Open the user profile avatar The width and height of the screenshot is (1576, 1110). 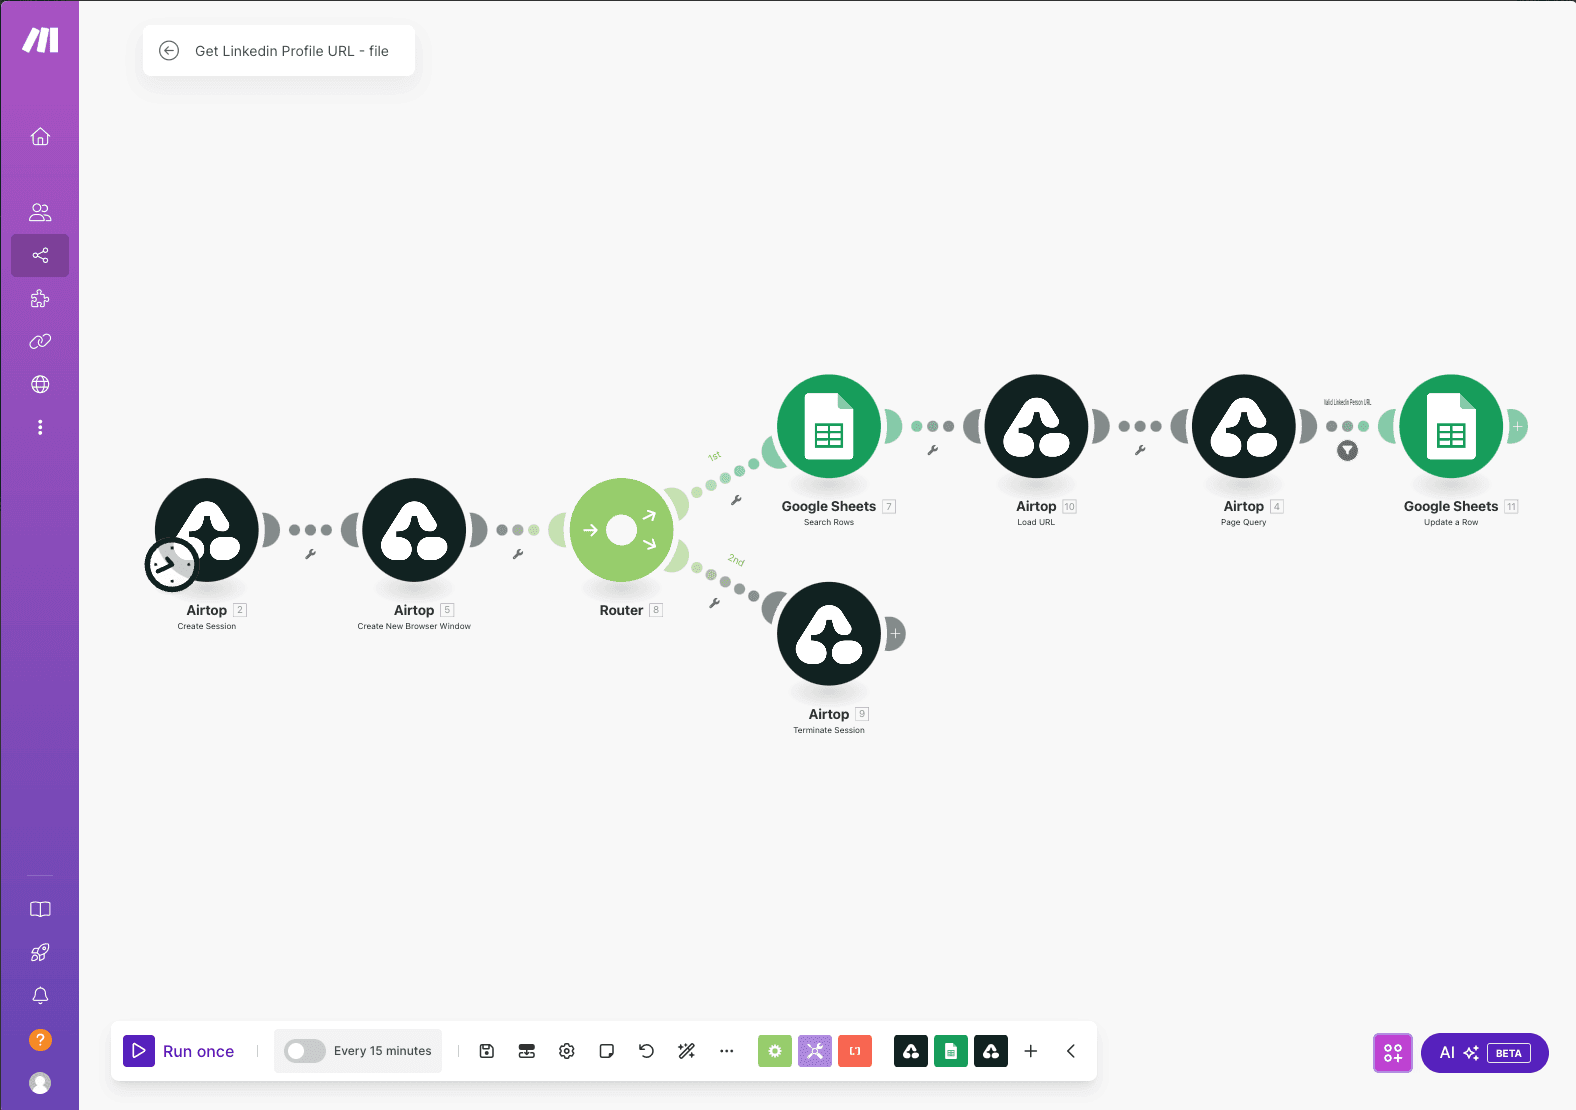[x=40, y=1083]
